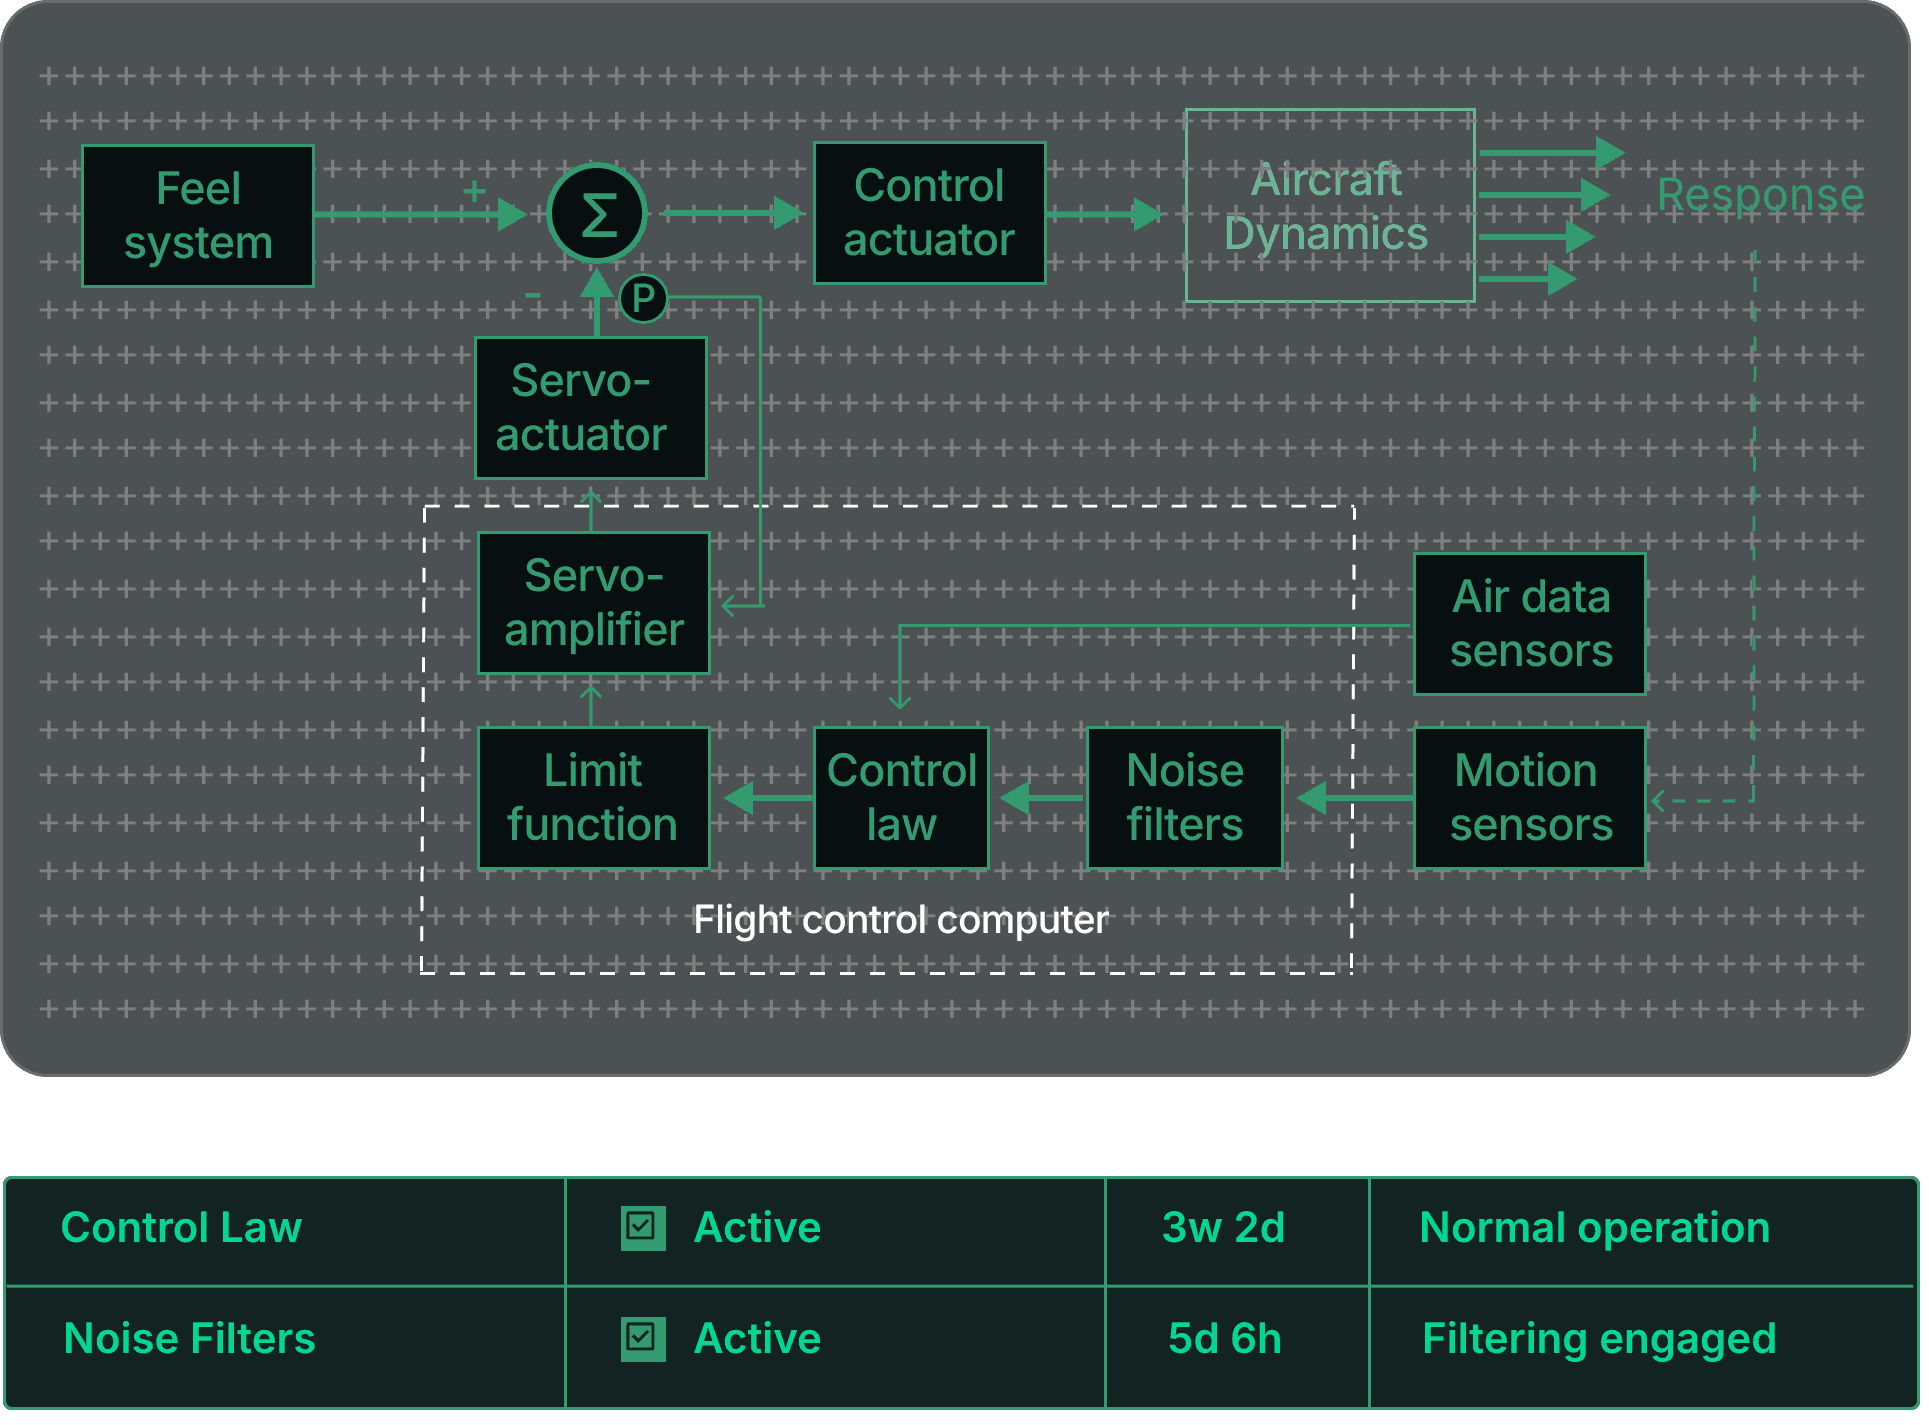Select the Limit function block
The width and height of the screenshot is (1929, 1425).
[x=594, y=798]
